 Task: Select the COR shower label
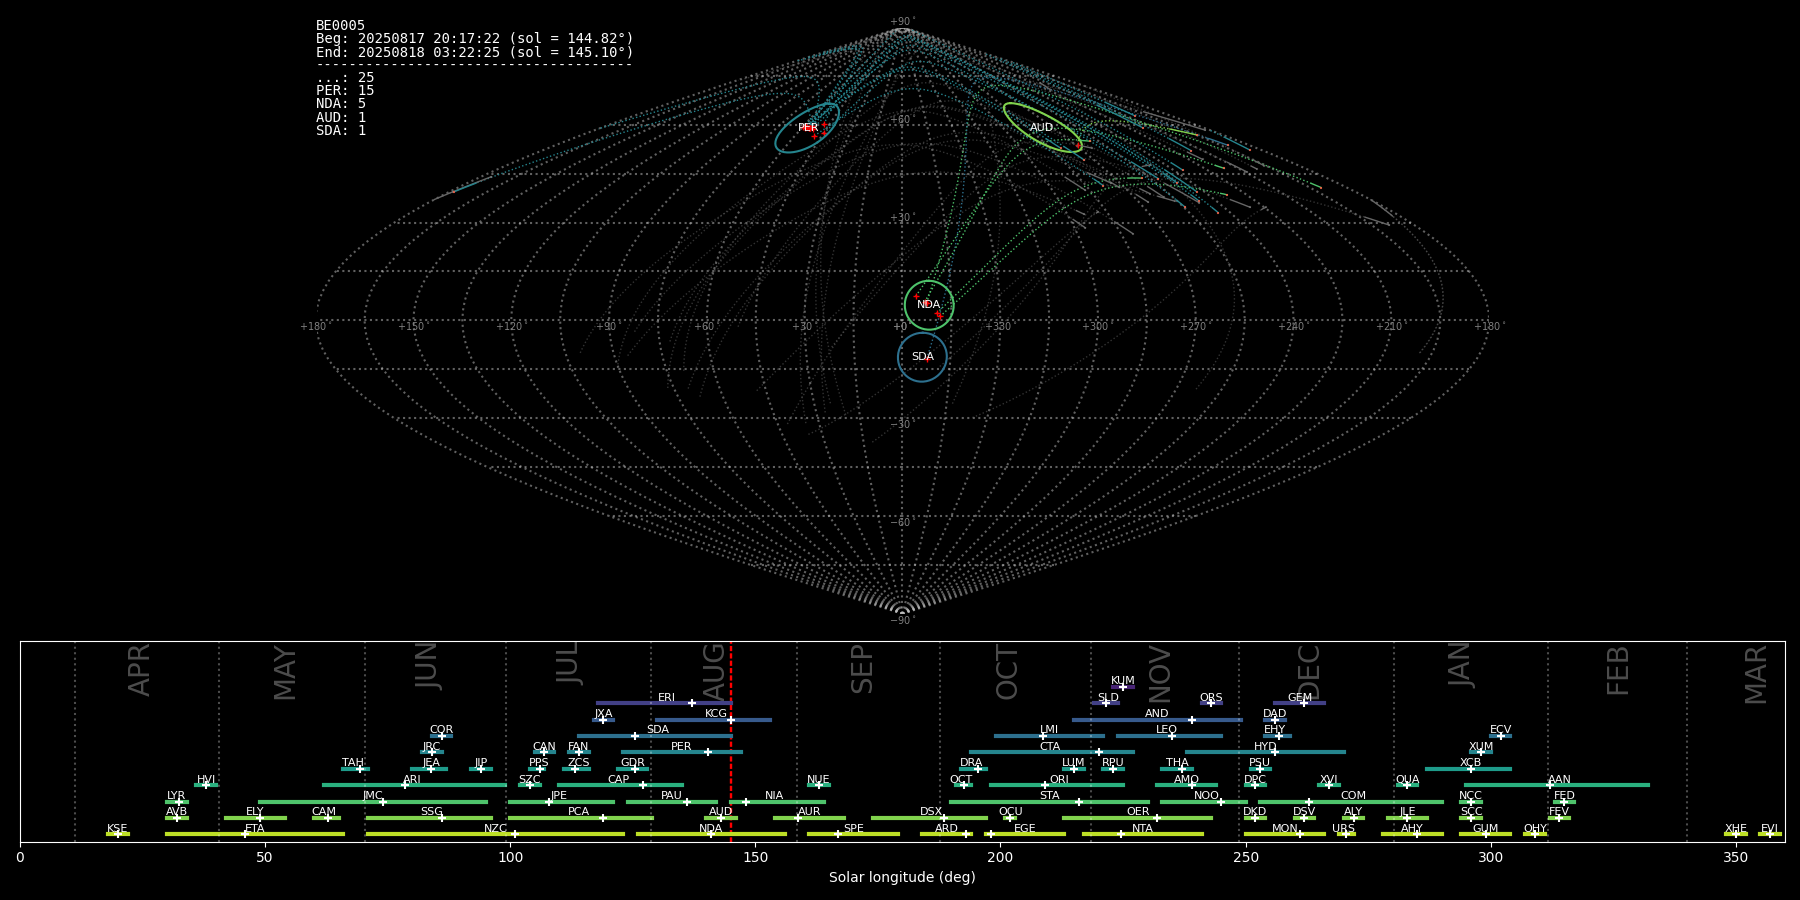pyautogui.click(x=441, y=730)
